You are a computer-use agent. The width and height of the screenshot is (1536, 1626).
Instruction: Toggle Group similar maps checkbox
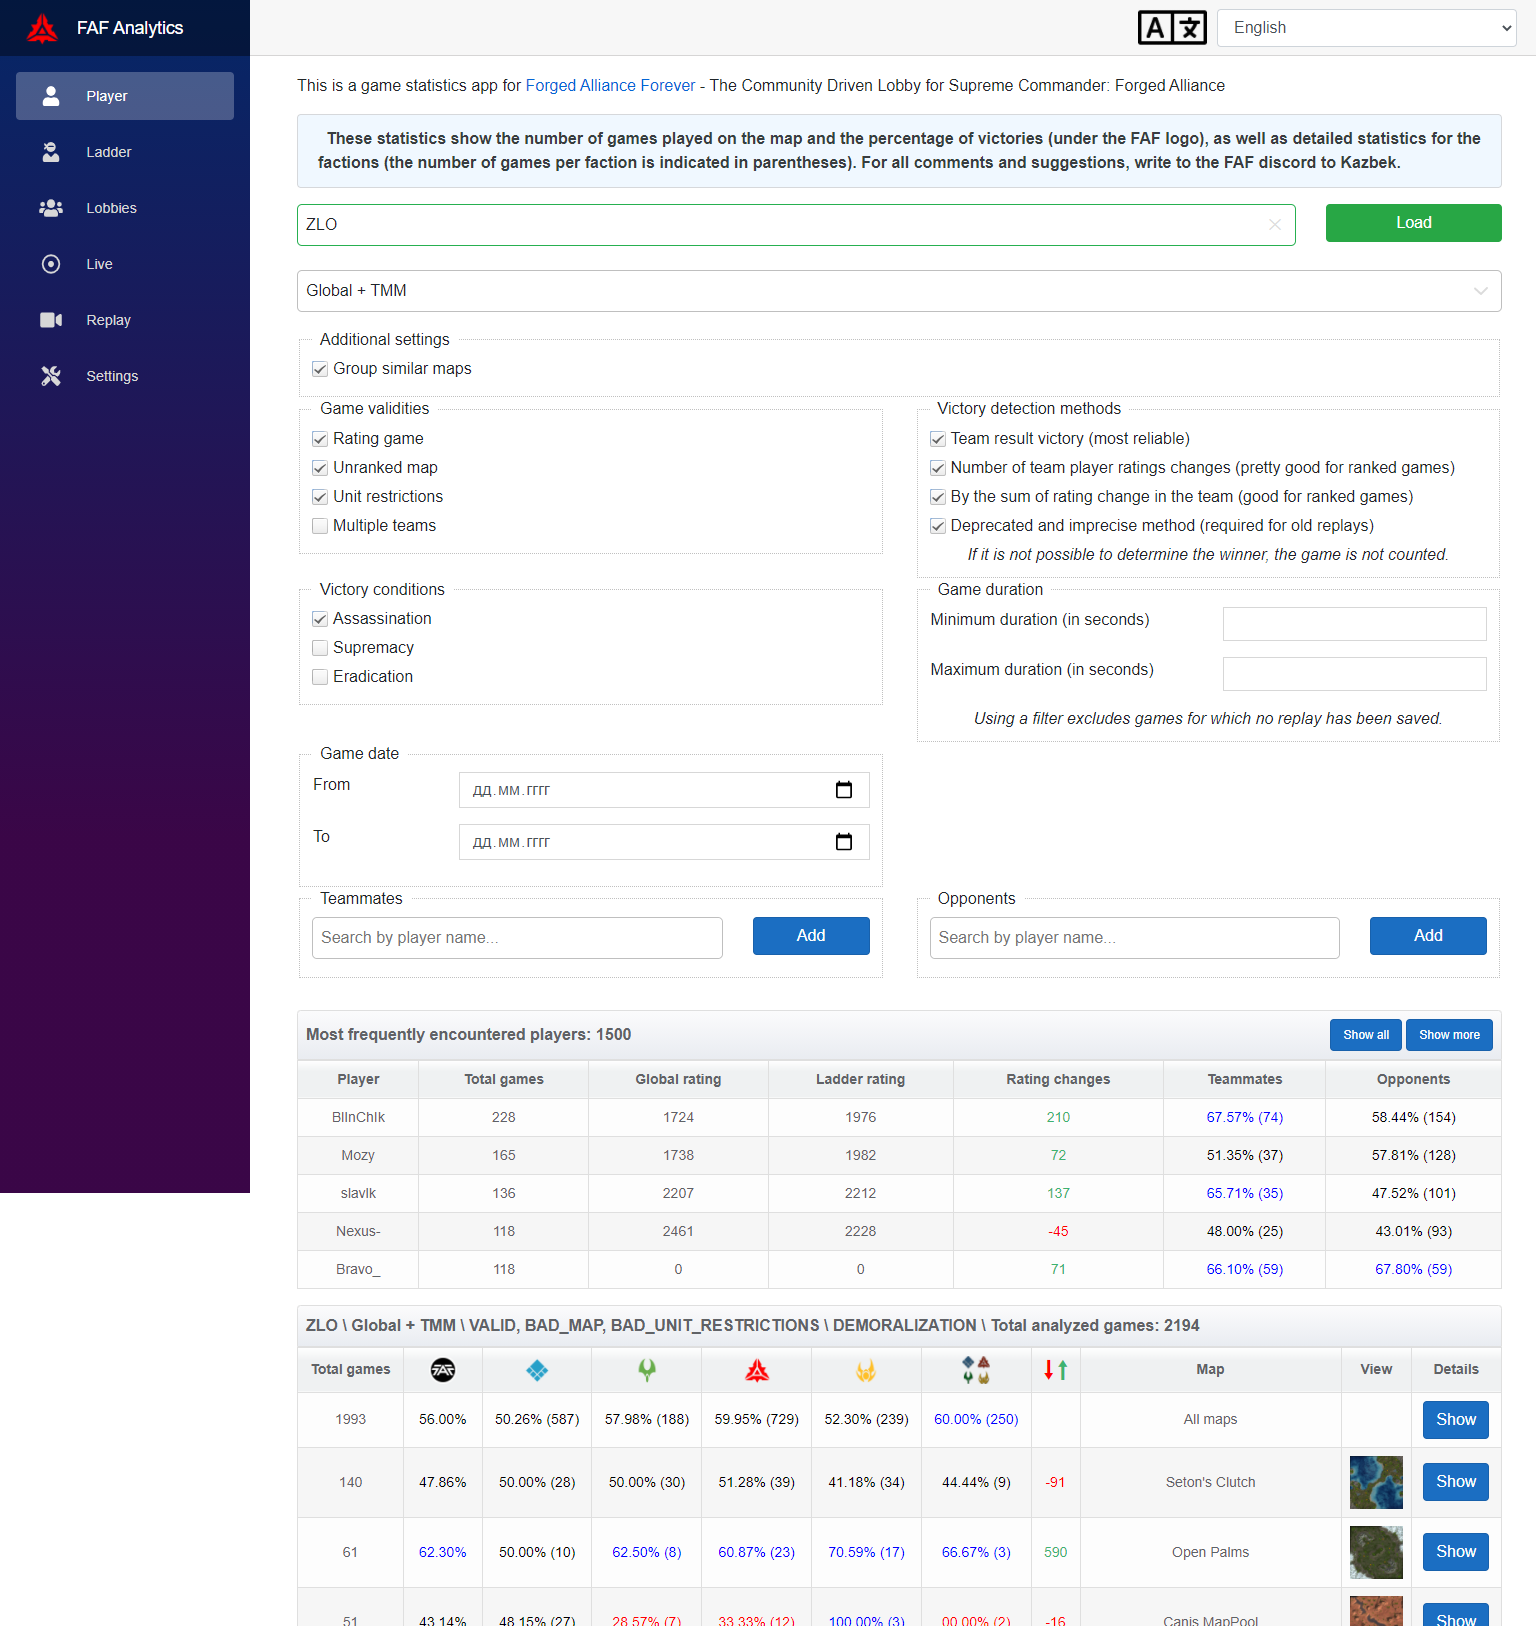(320, 369)
